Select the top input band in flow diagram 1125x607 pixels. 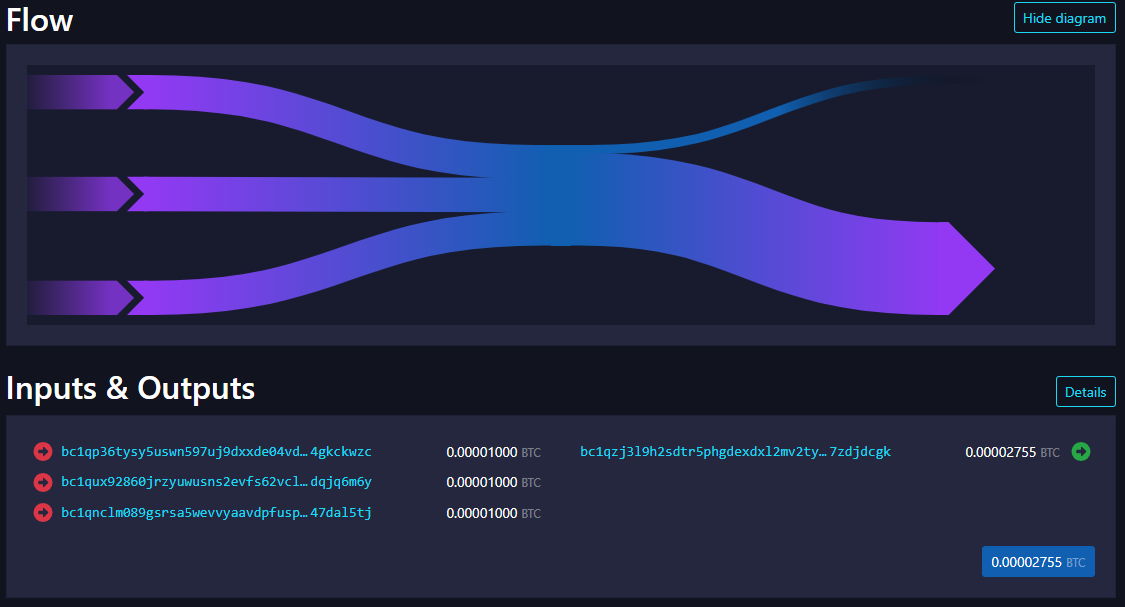coord(250,93)
